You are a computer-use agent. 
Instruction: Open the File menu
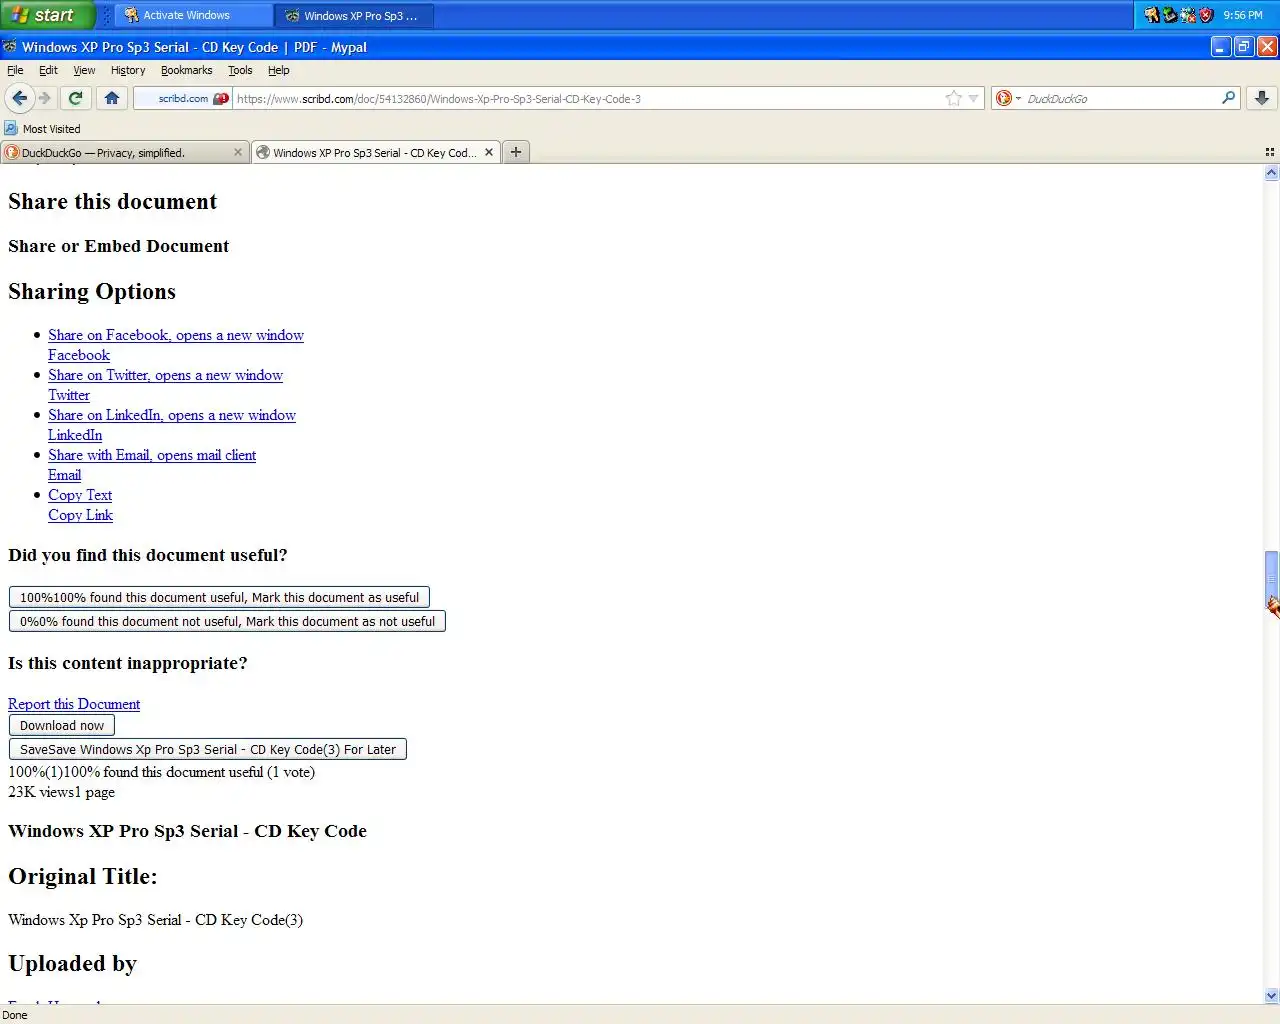click(15, 70)
